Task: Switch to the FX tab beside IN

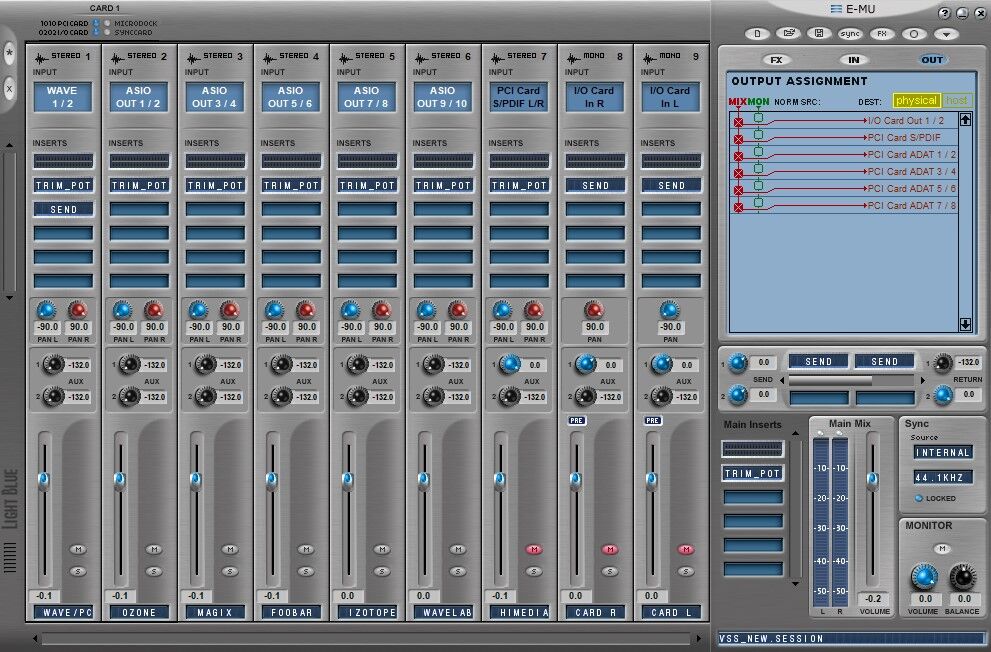Action: 775,60
